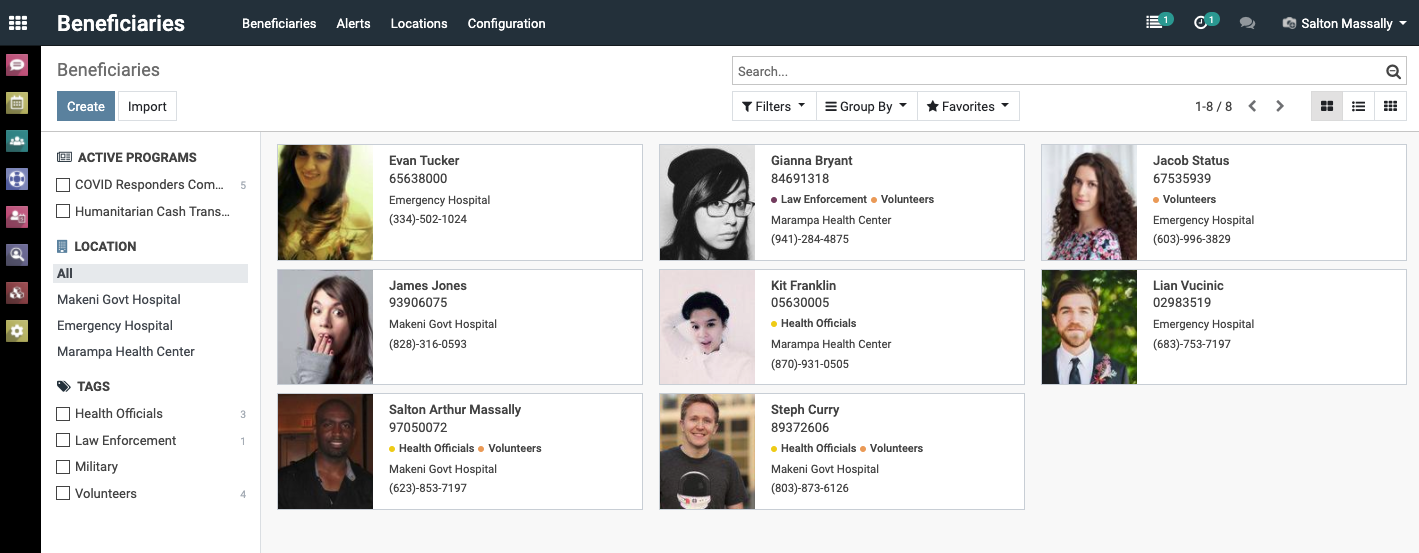The image size is (1419, 553).
Task: Go to next page of records
Action: (1280, 106)
